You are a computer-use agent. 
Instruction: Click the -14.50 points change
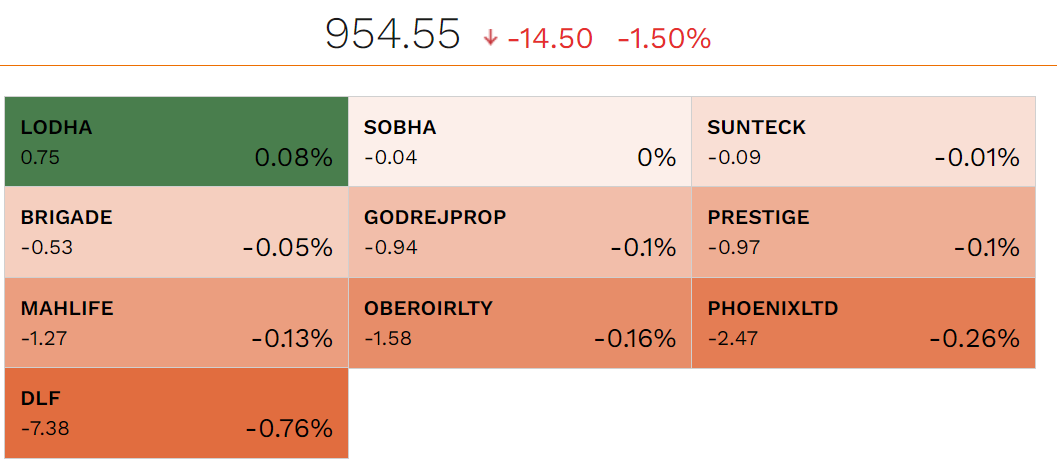[550, 39]
